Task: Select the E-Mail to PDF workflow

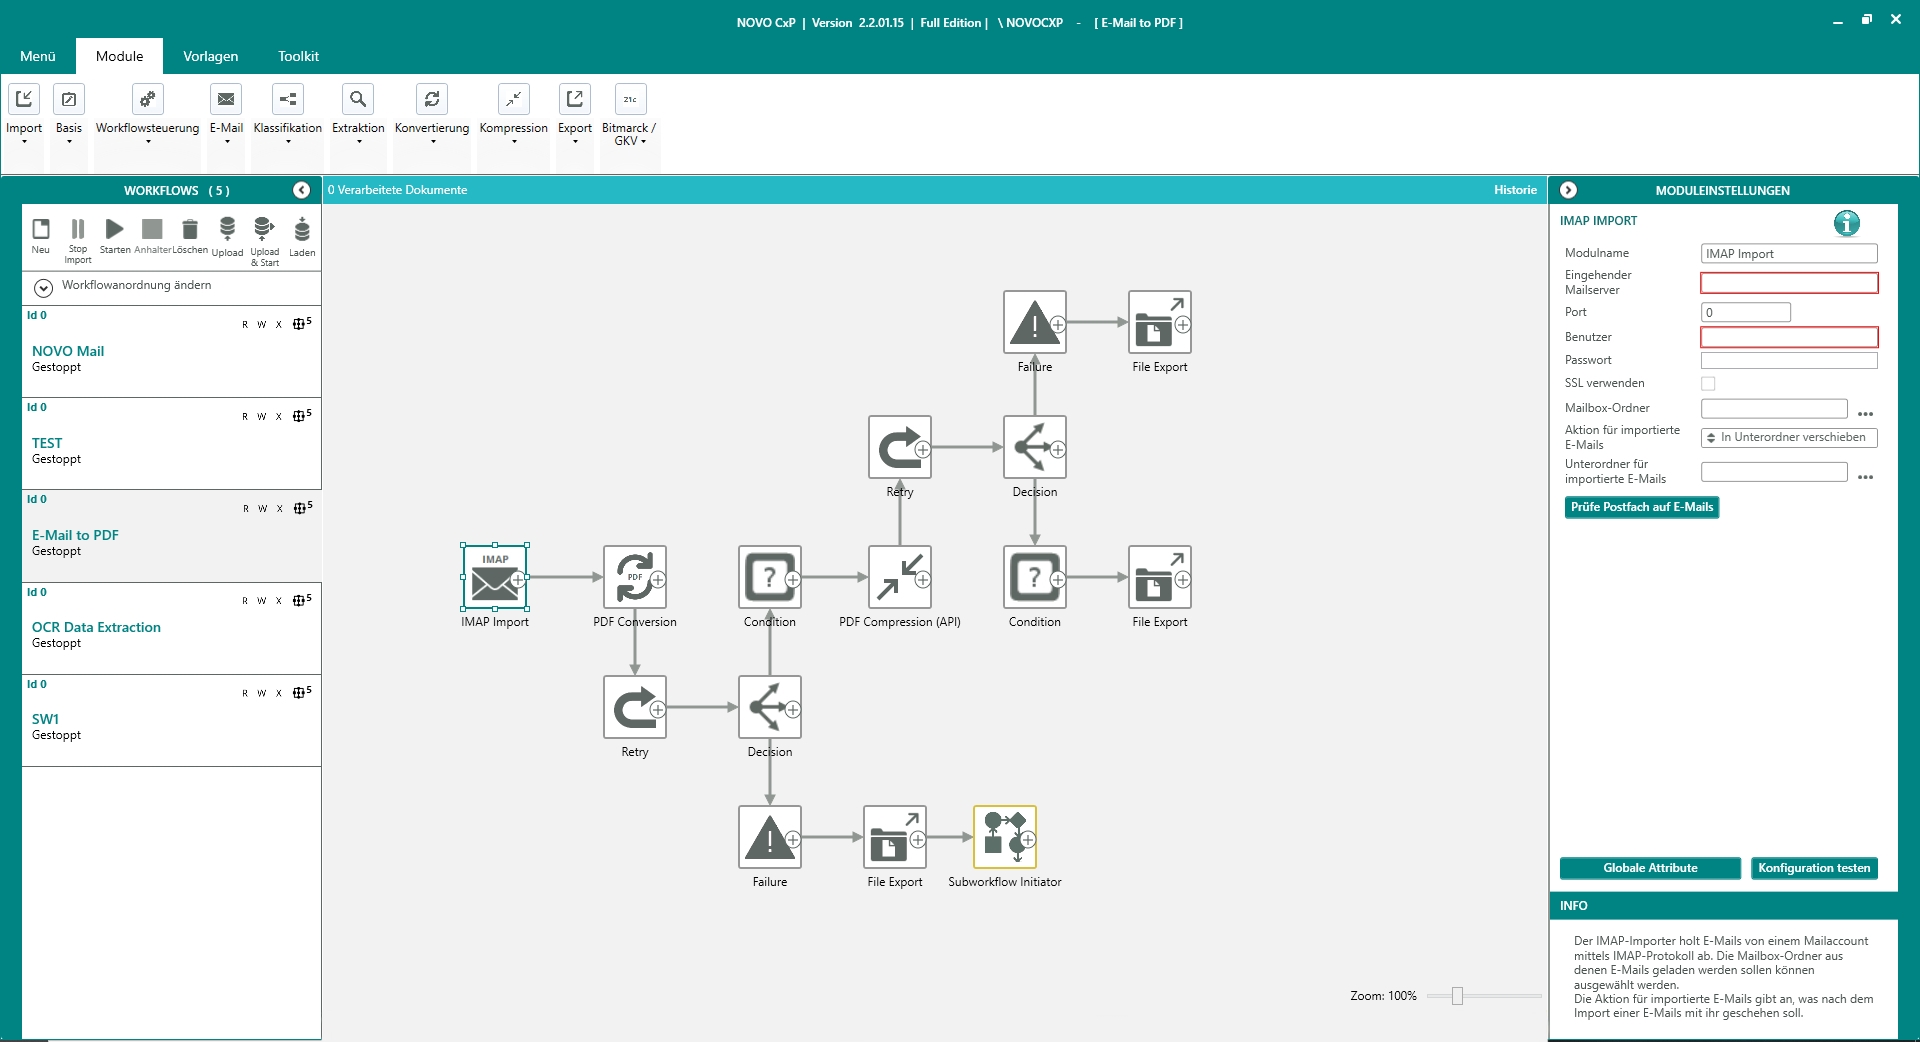Action: coord(171,535)
